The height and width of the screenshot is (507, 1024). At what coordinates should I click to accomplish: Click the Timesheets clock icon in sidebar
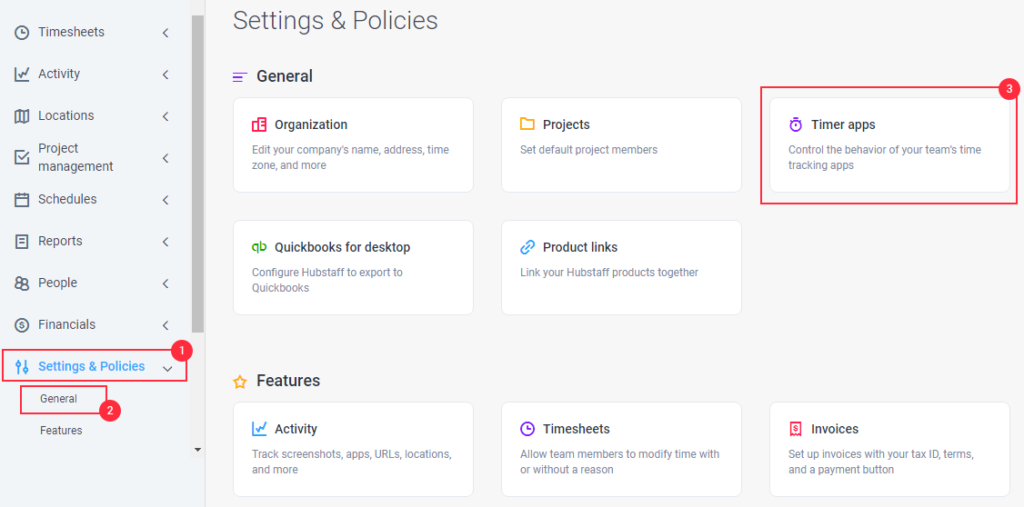(x=22, y=33)
